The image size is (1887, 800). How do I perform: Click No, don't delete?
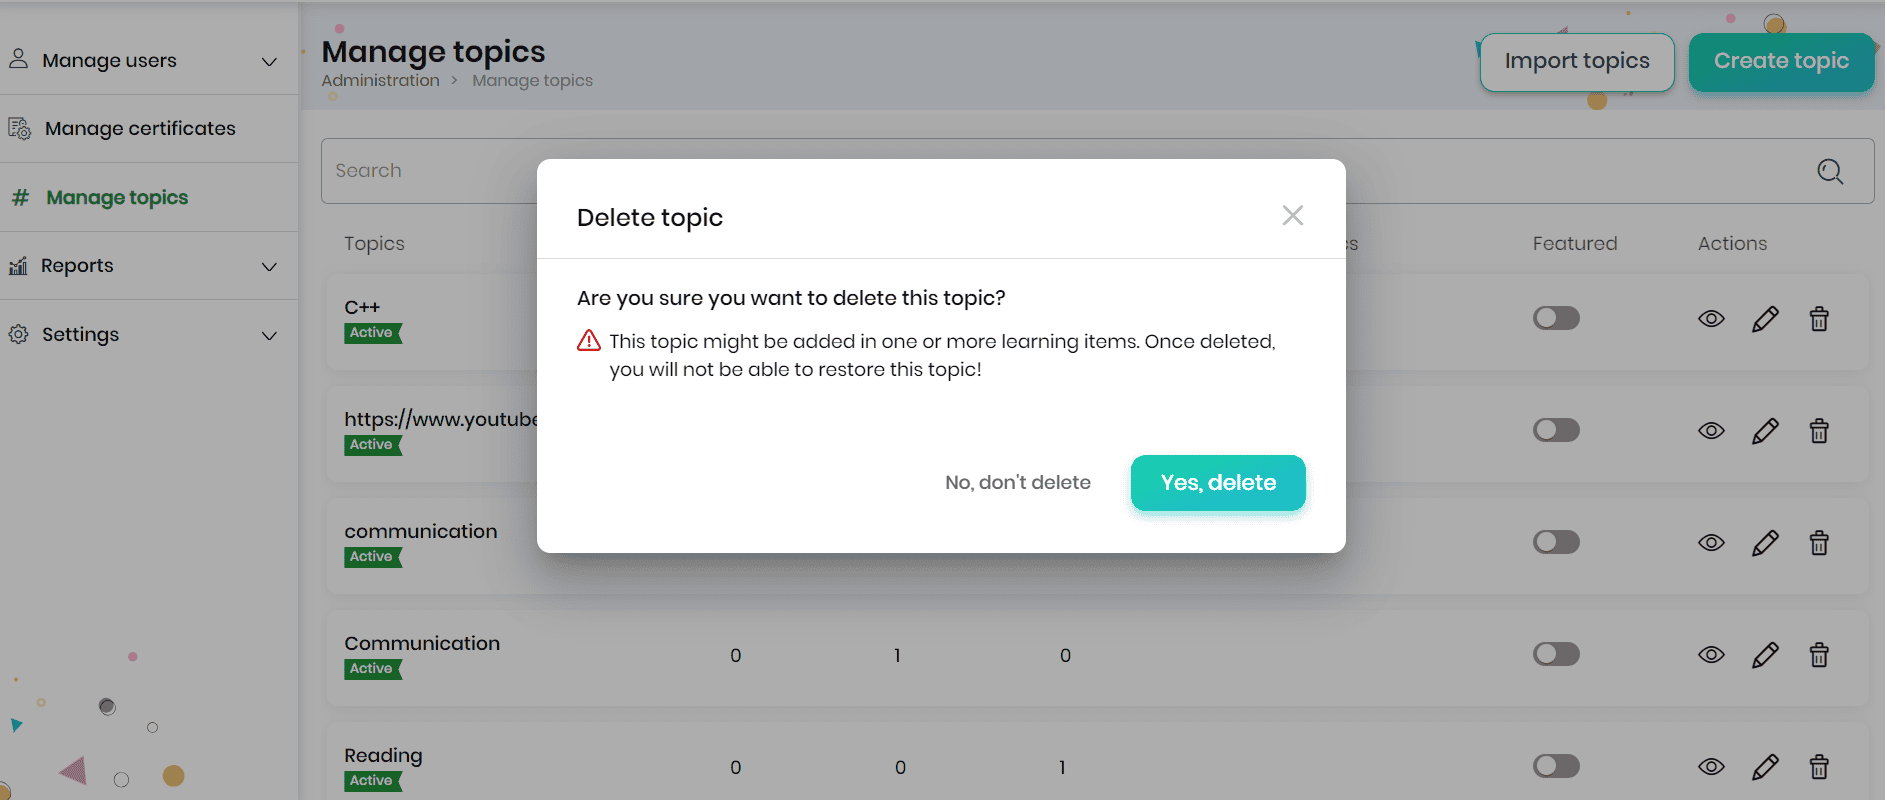click(x=1017, y=483)
